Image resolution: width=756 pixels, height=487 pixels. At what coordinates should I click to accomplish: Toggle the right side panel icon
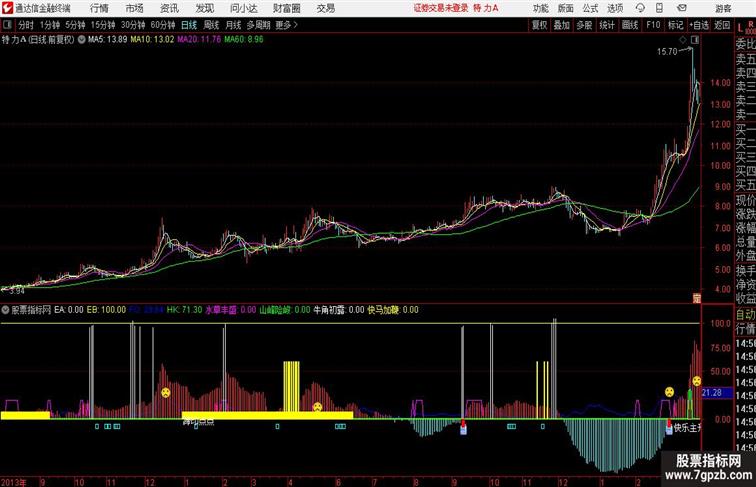[x=694, y=40]
